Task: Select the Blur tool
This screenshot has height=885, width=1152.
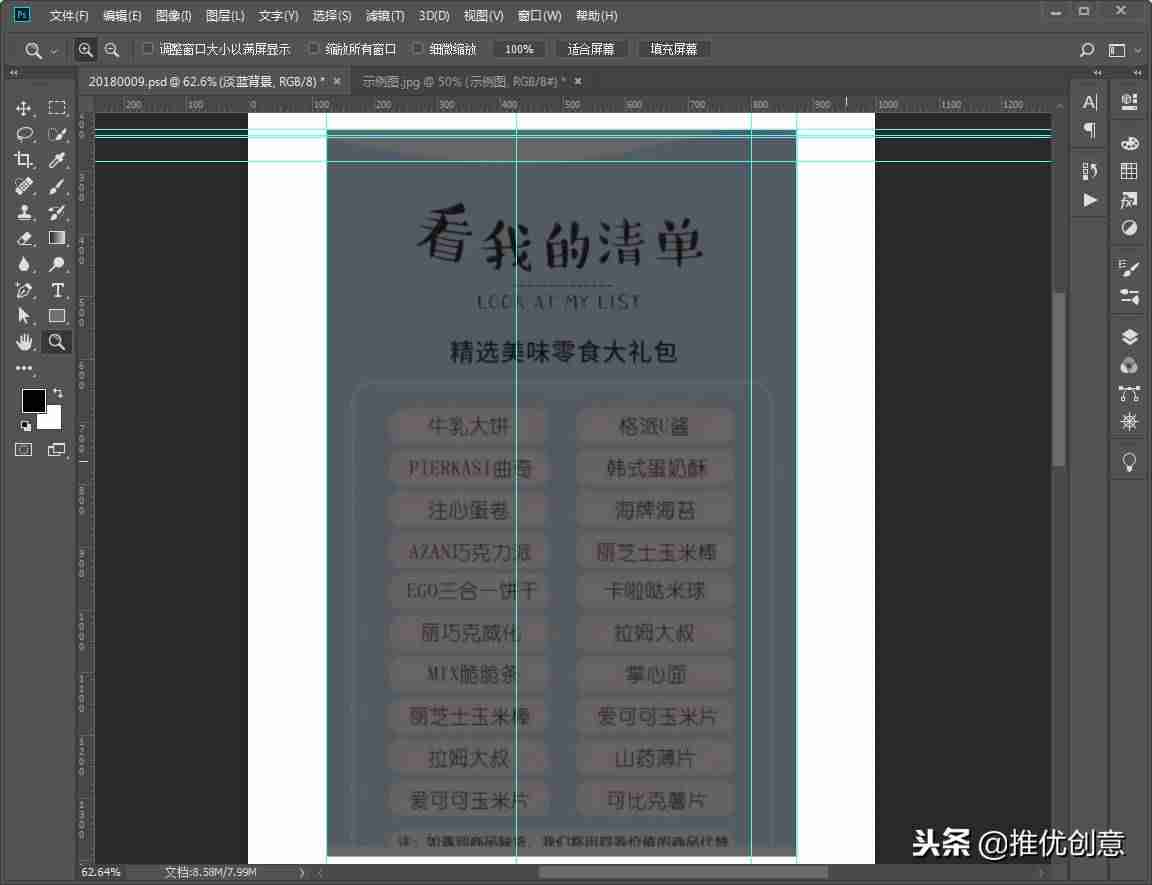Action: pyautogui.click(x=24, y=264)
